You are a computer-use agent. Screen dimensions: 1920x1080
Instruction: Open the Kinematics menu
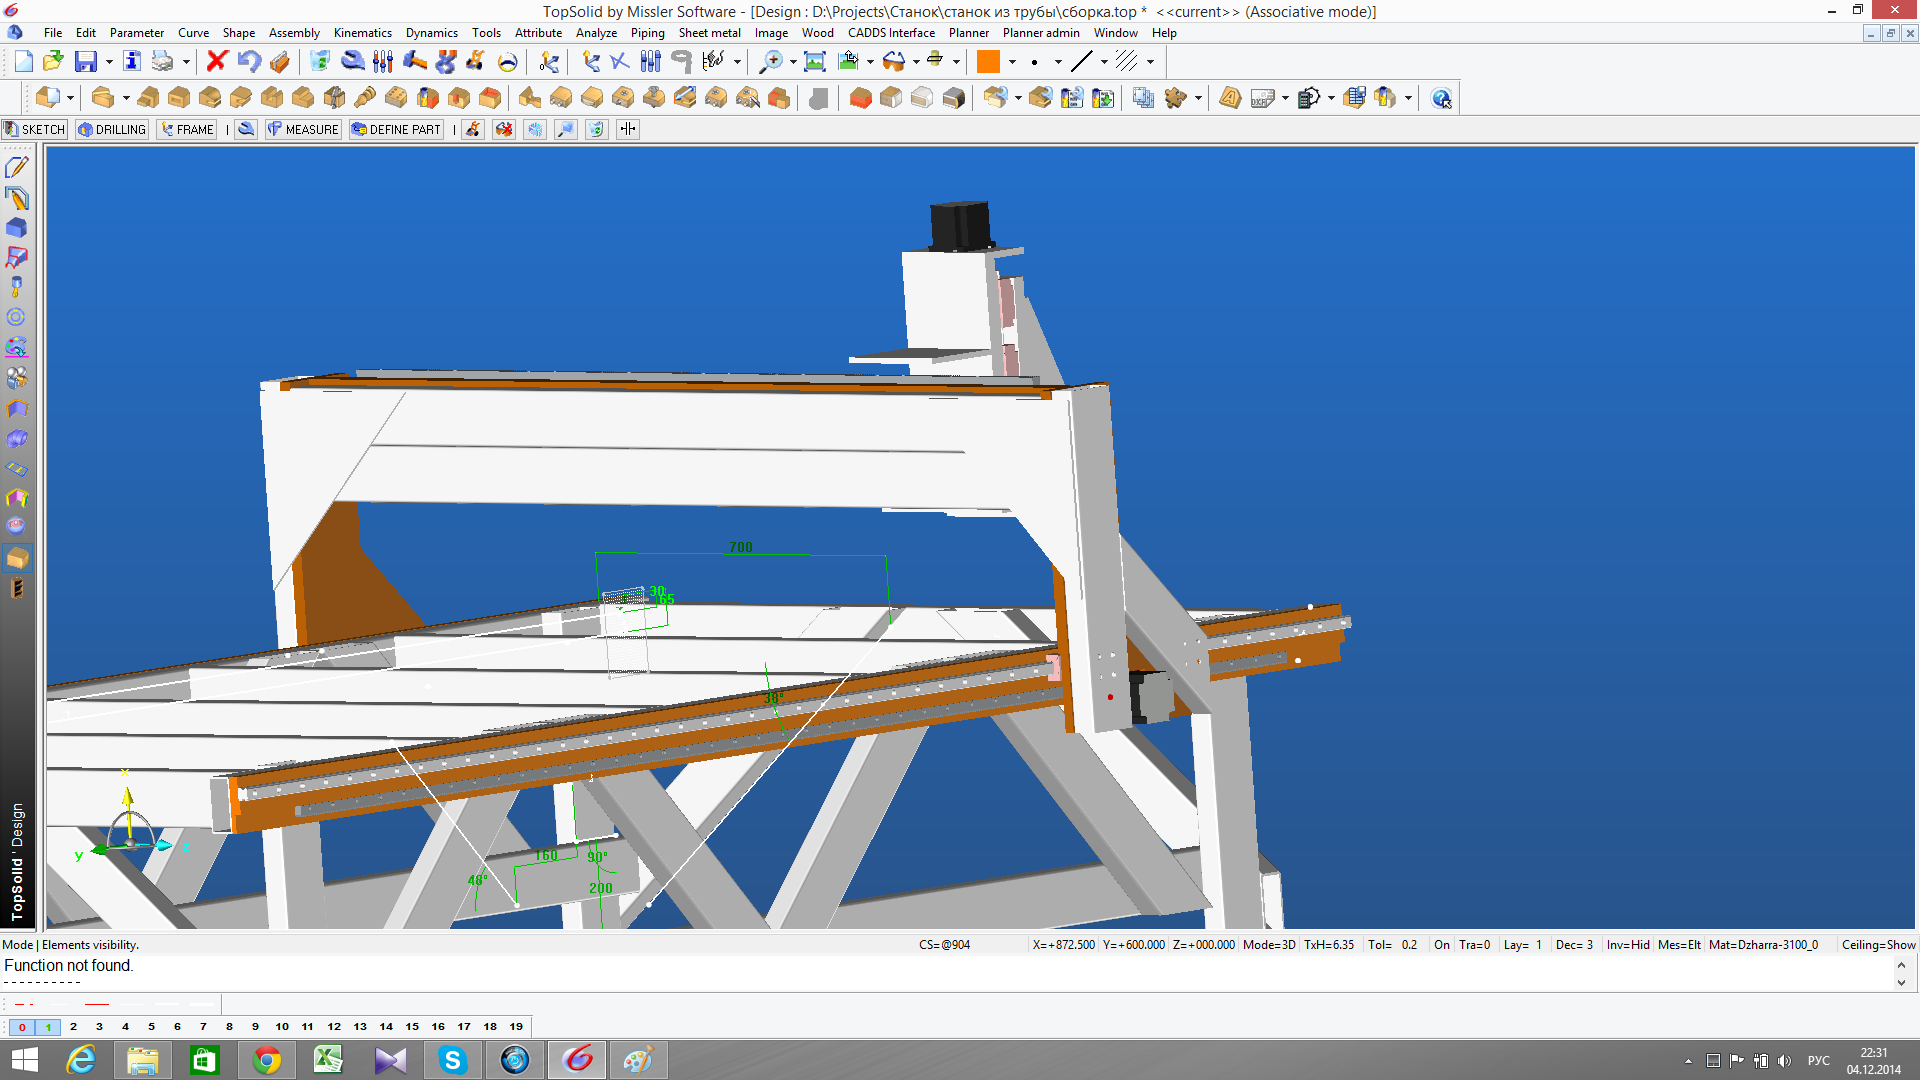(x=362, y=33)
